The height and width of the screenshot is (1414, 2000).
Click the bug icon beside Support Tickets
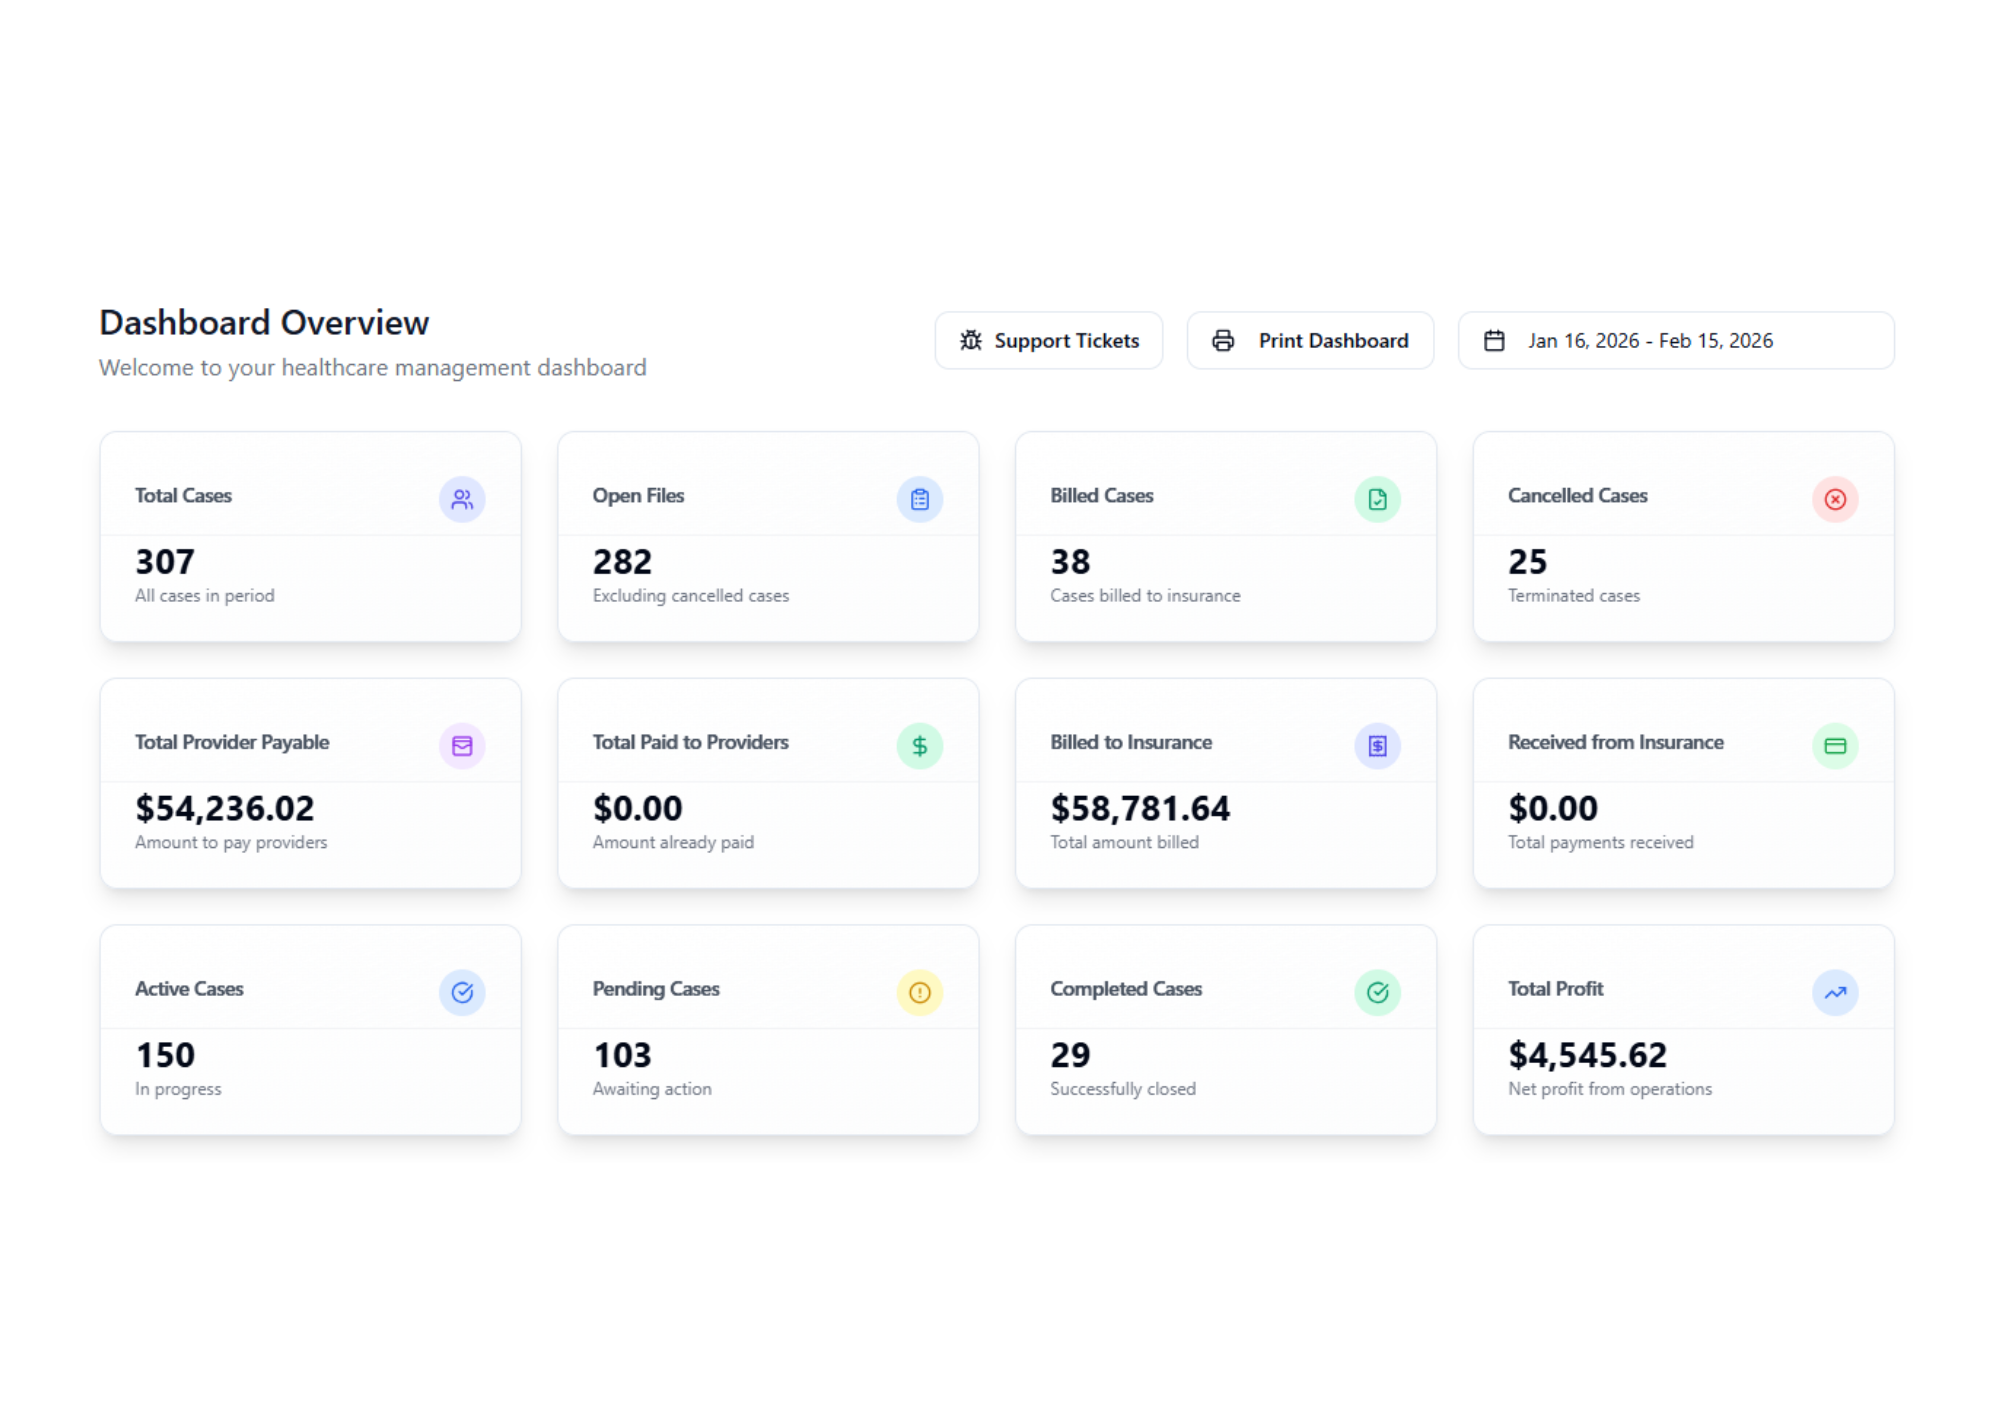971,341
